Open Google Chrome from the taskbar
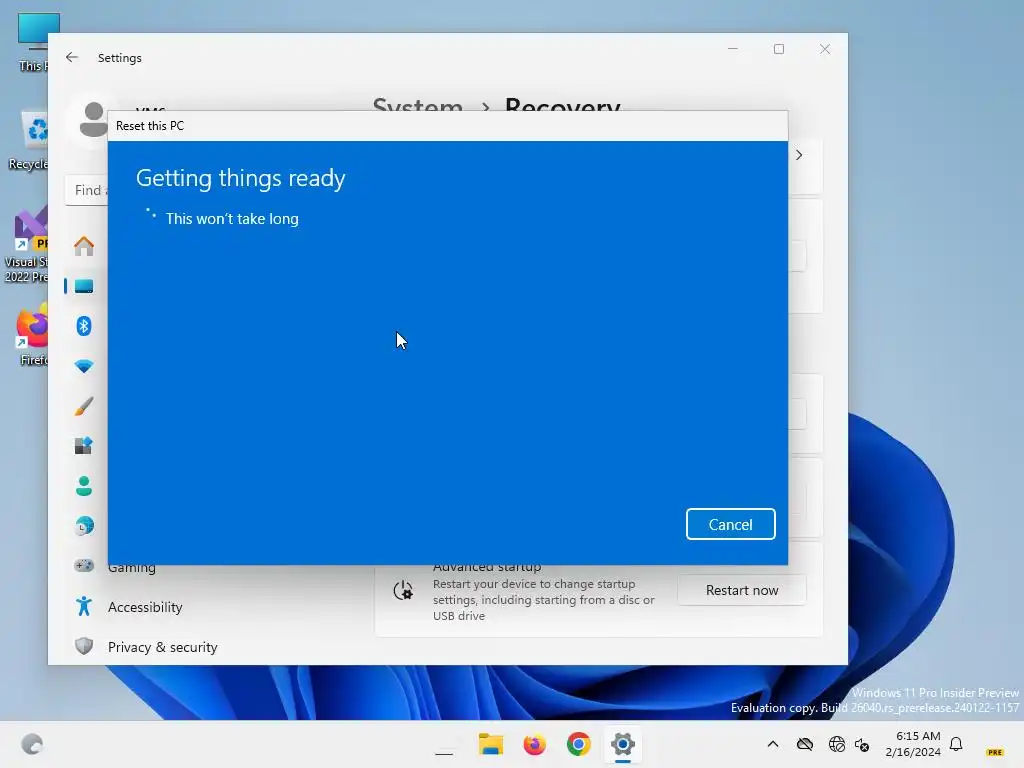The width and height of the screenshot is (1024, 768). coord(579,744)
